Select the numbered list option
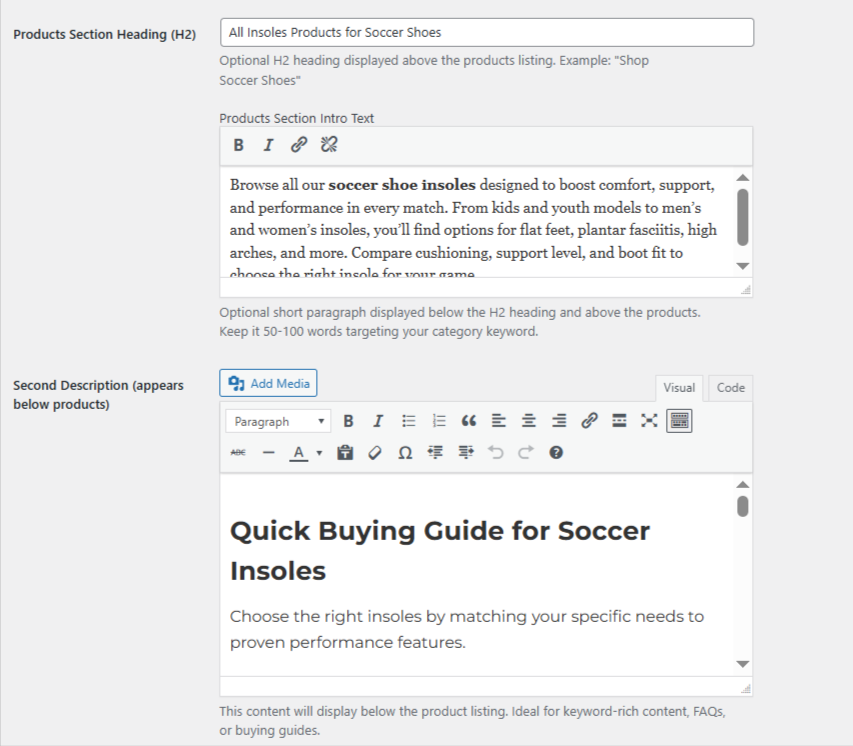Image resolution: width=853 pixels, height=746 pixels. pyautogui.click(x=438, y=420)
